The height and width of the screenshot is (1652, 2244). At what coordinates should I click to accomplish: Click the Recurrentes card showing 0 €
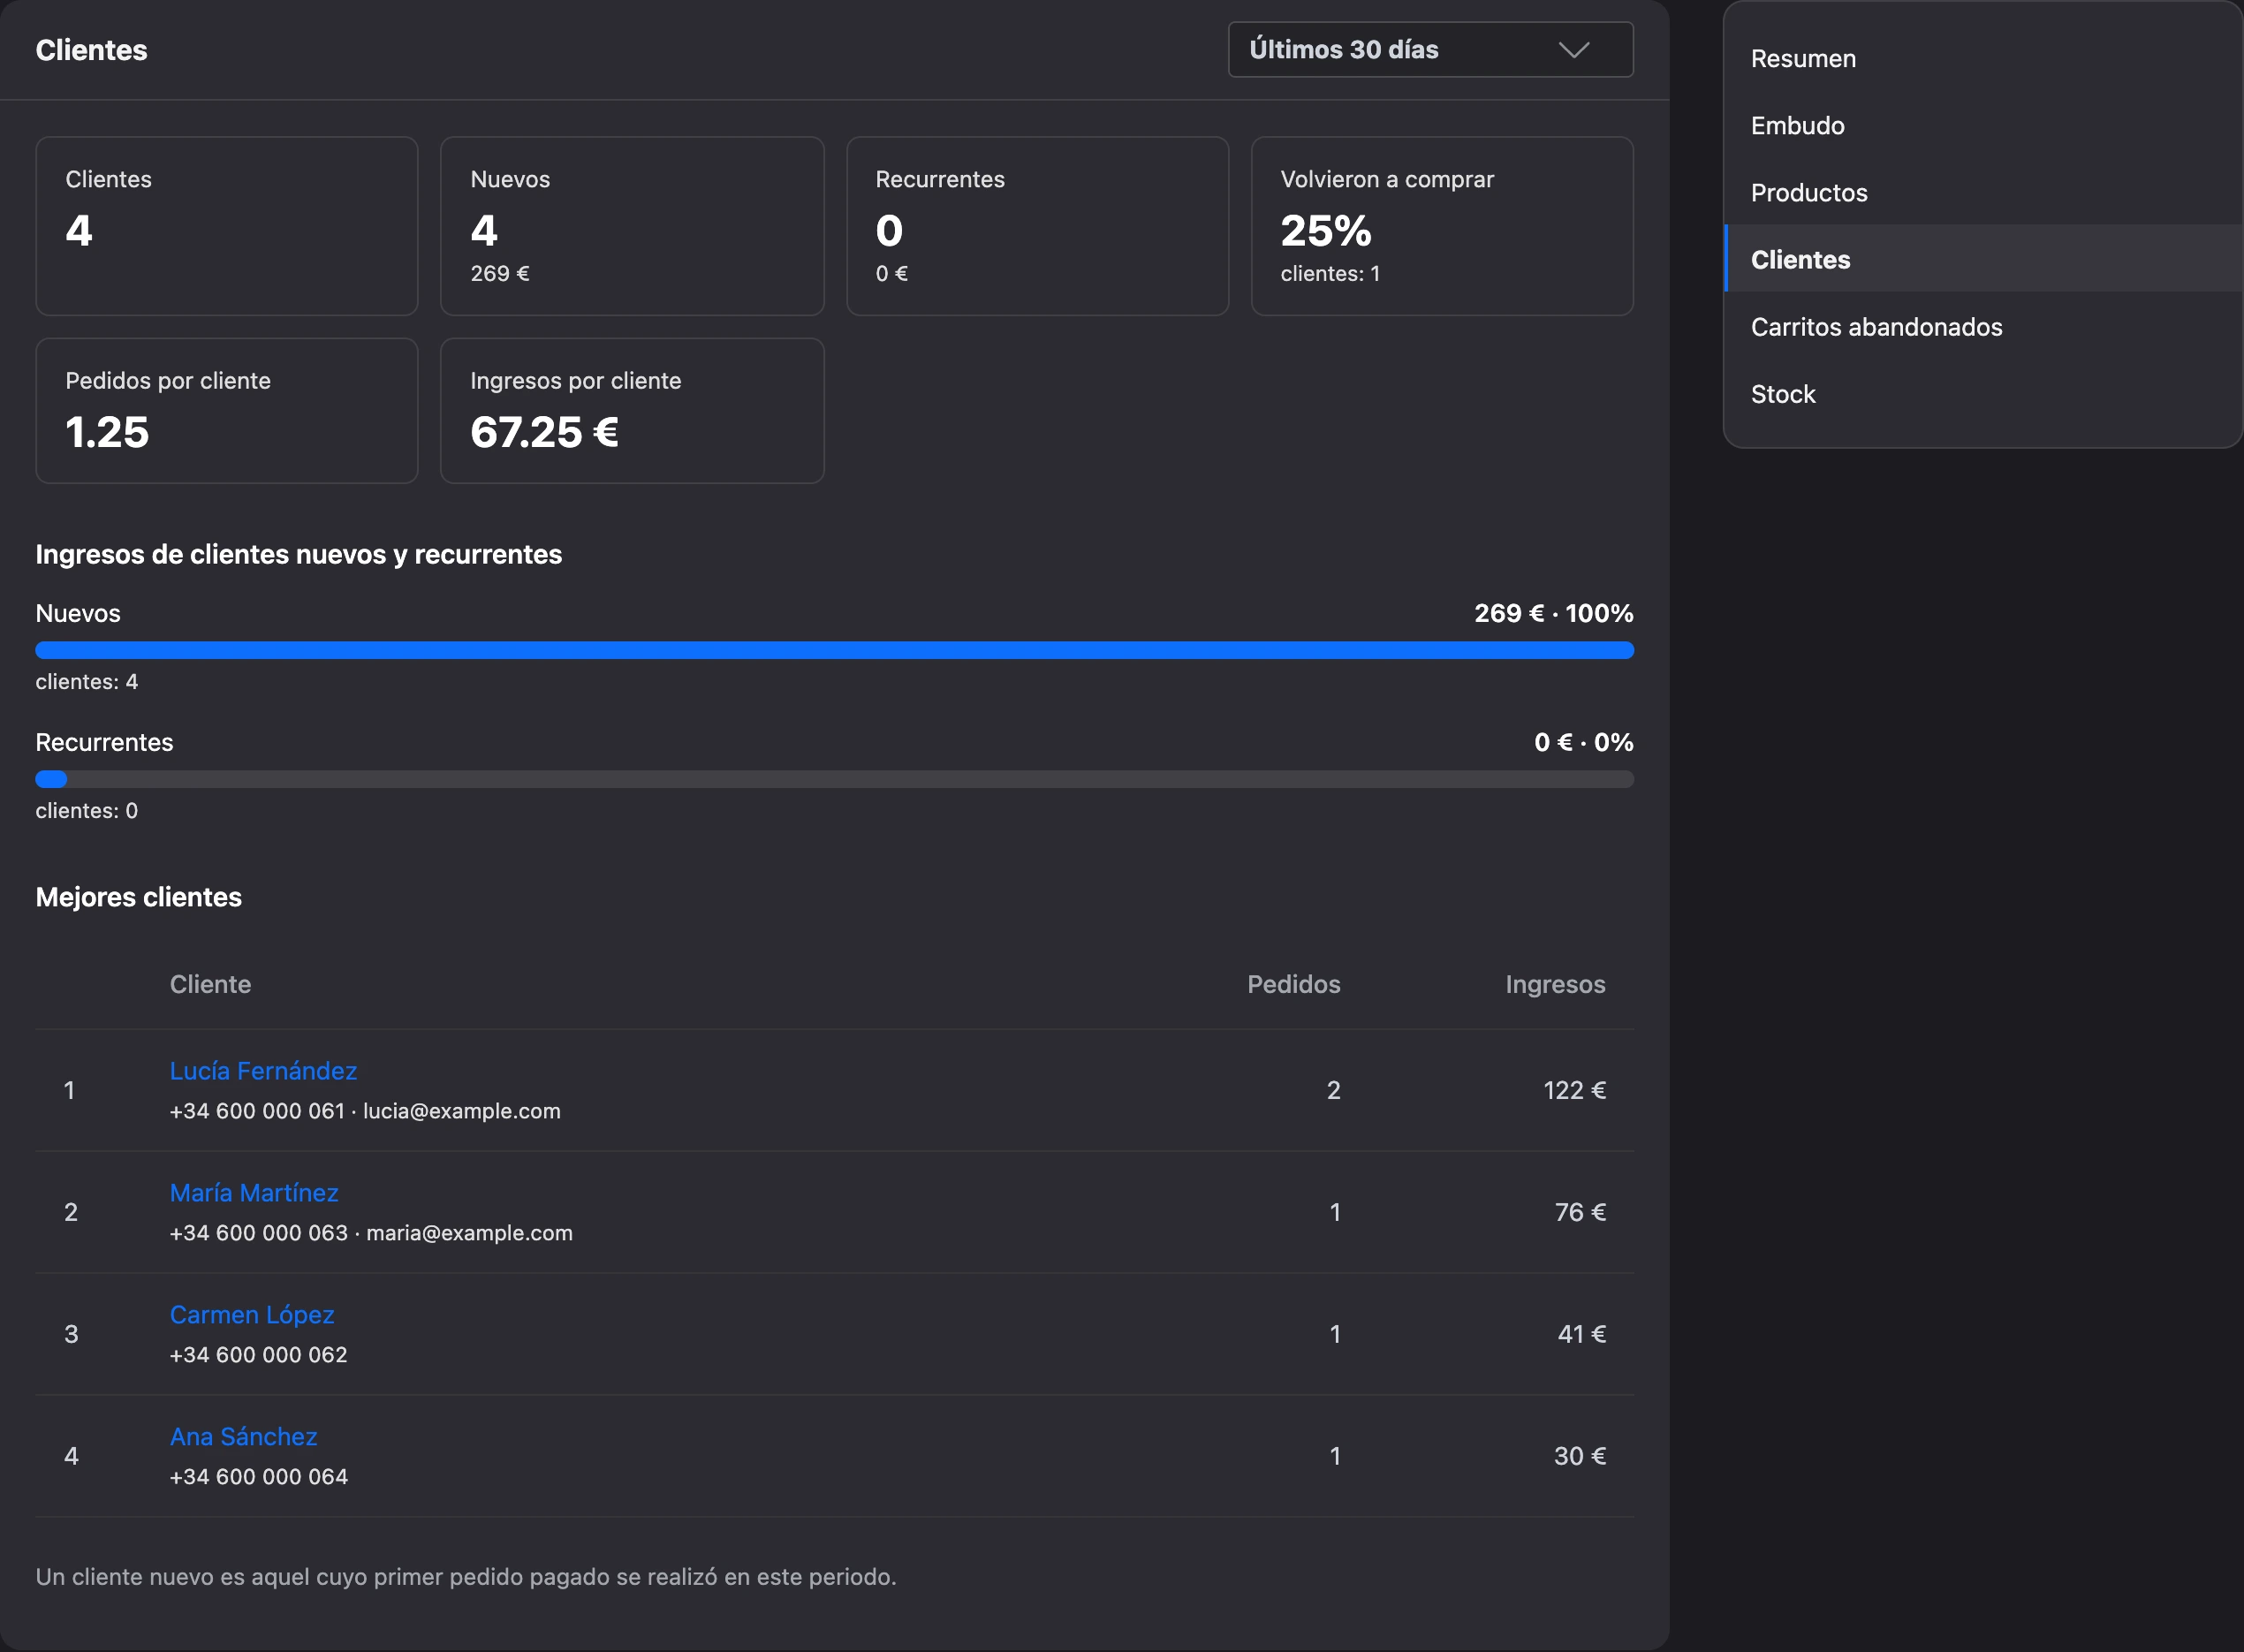(1037, 226)
